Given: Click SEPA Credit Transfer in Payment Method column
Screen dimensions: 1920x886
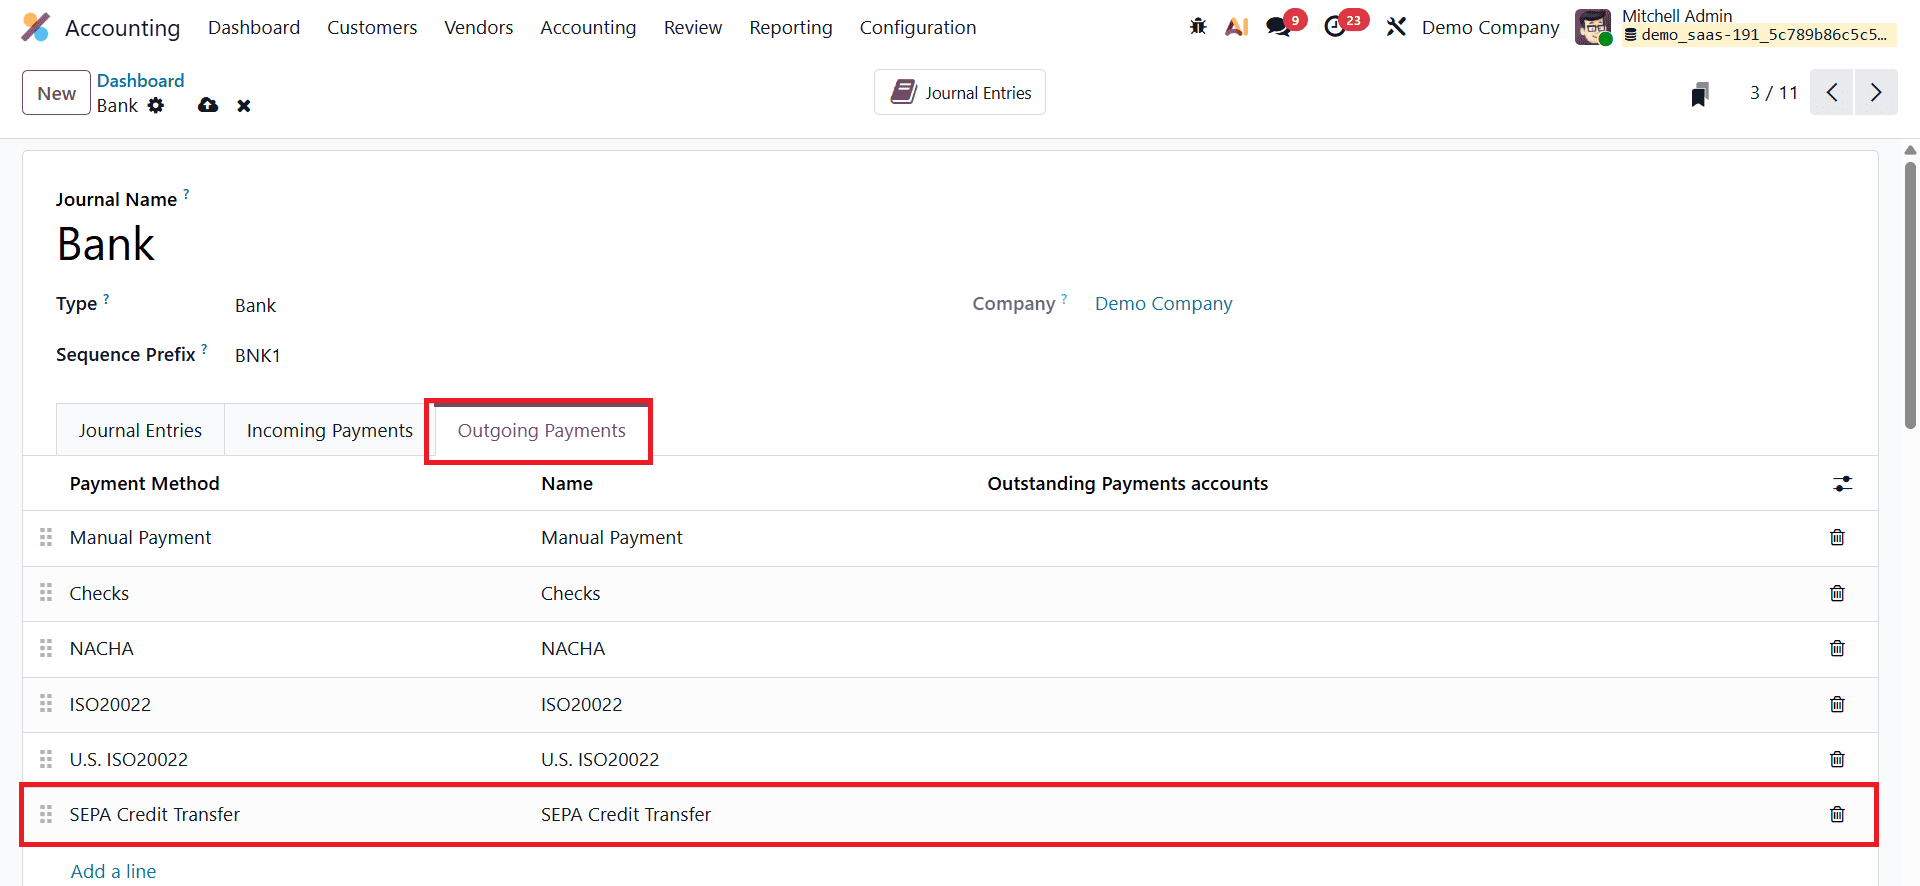Looking at the screenshot, I should tap(155, 814).
